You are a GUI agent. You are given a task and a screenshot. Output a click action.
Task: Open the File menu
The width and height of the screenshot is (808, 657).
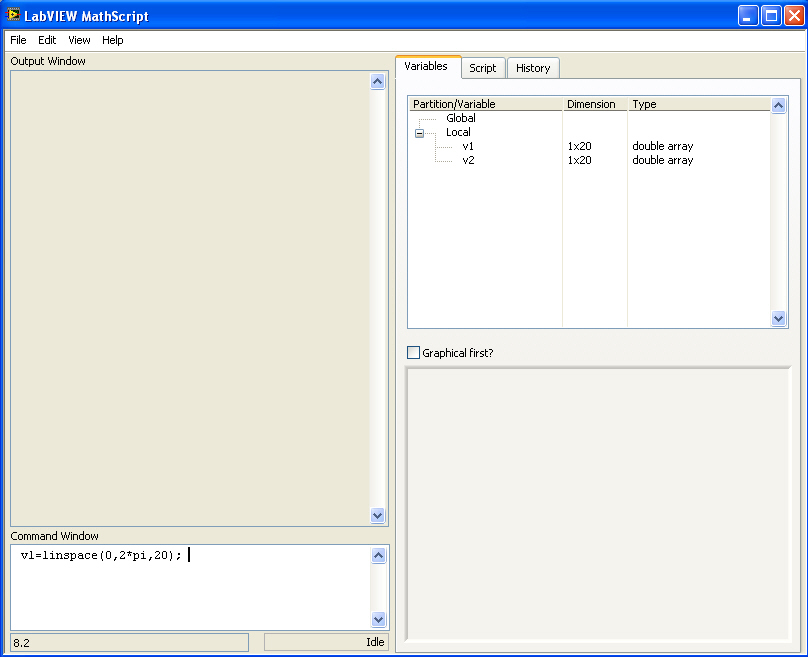(18, 40)
